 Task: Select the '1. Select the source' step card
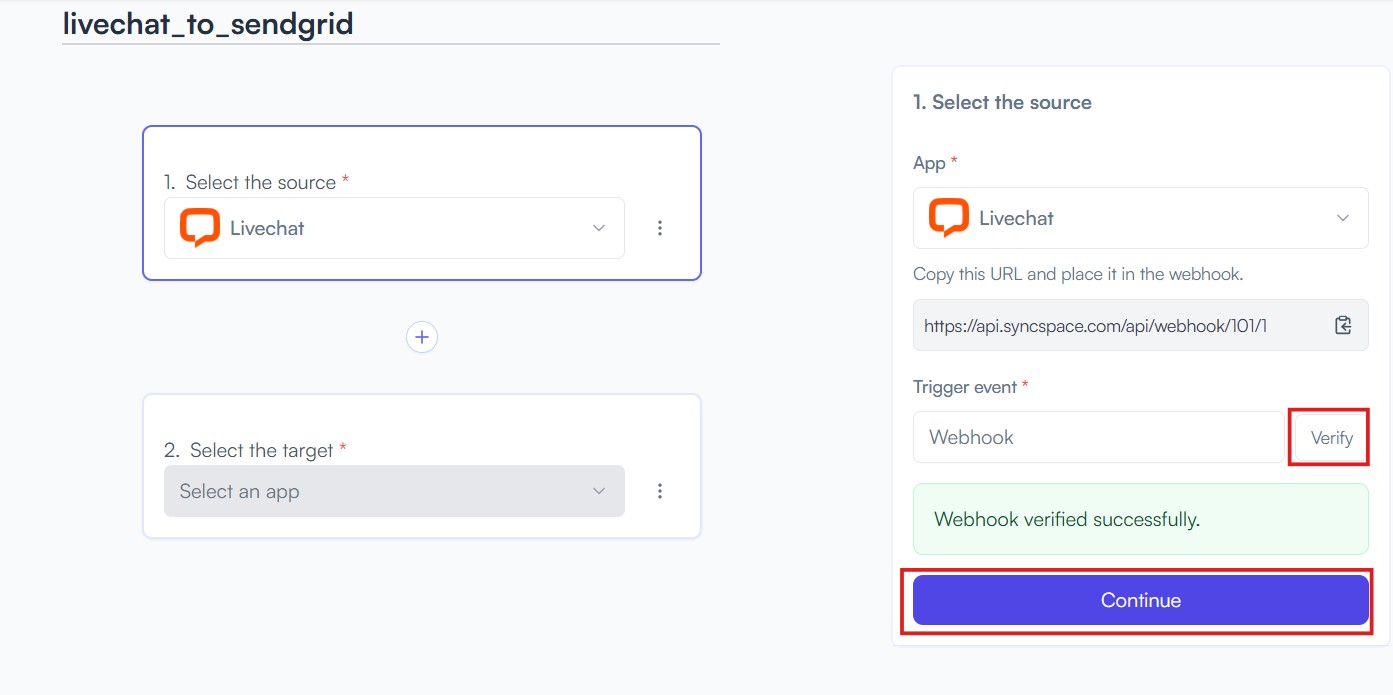422,203
